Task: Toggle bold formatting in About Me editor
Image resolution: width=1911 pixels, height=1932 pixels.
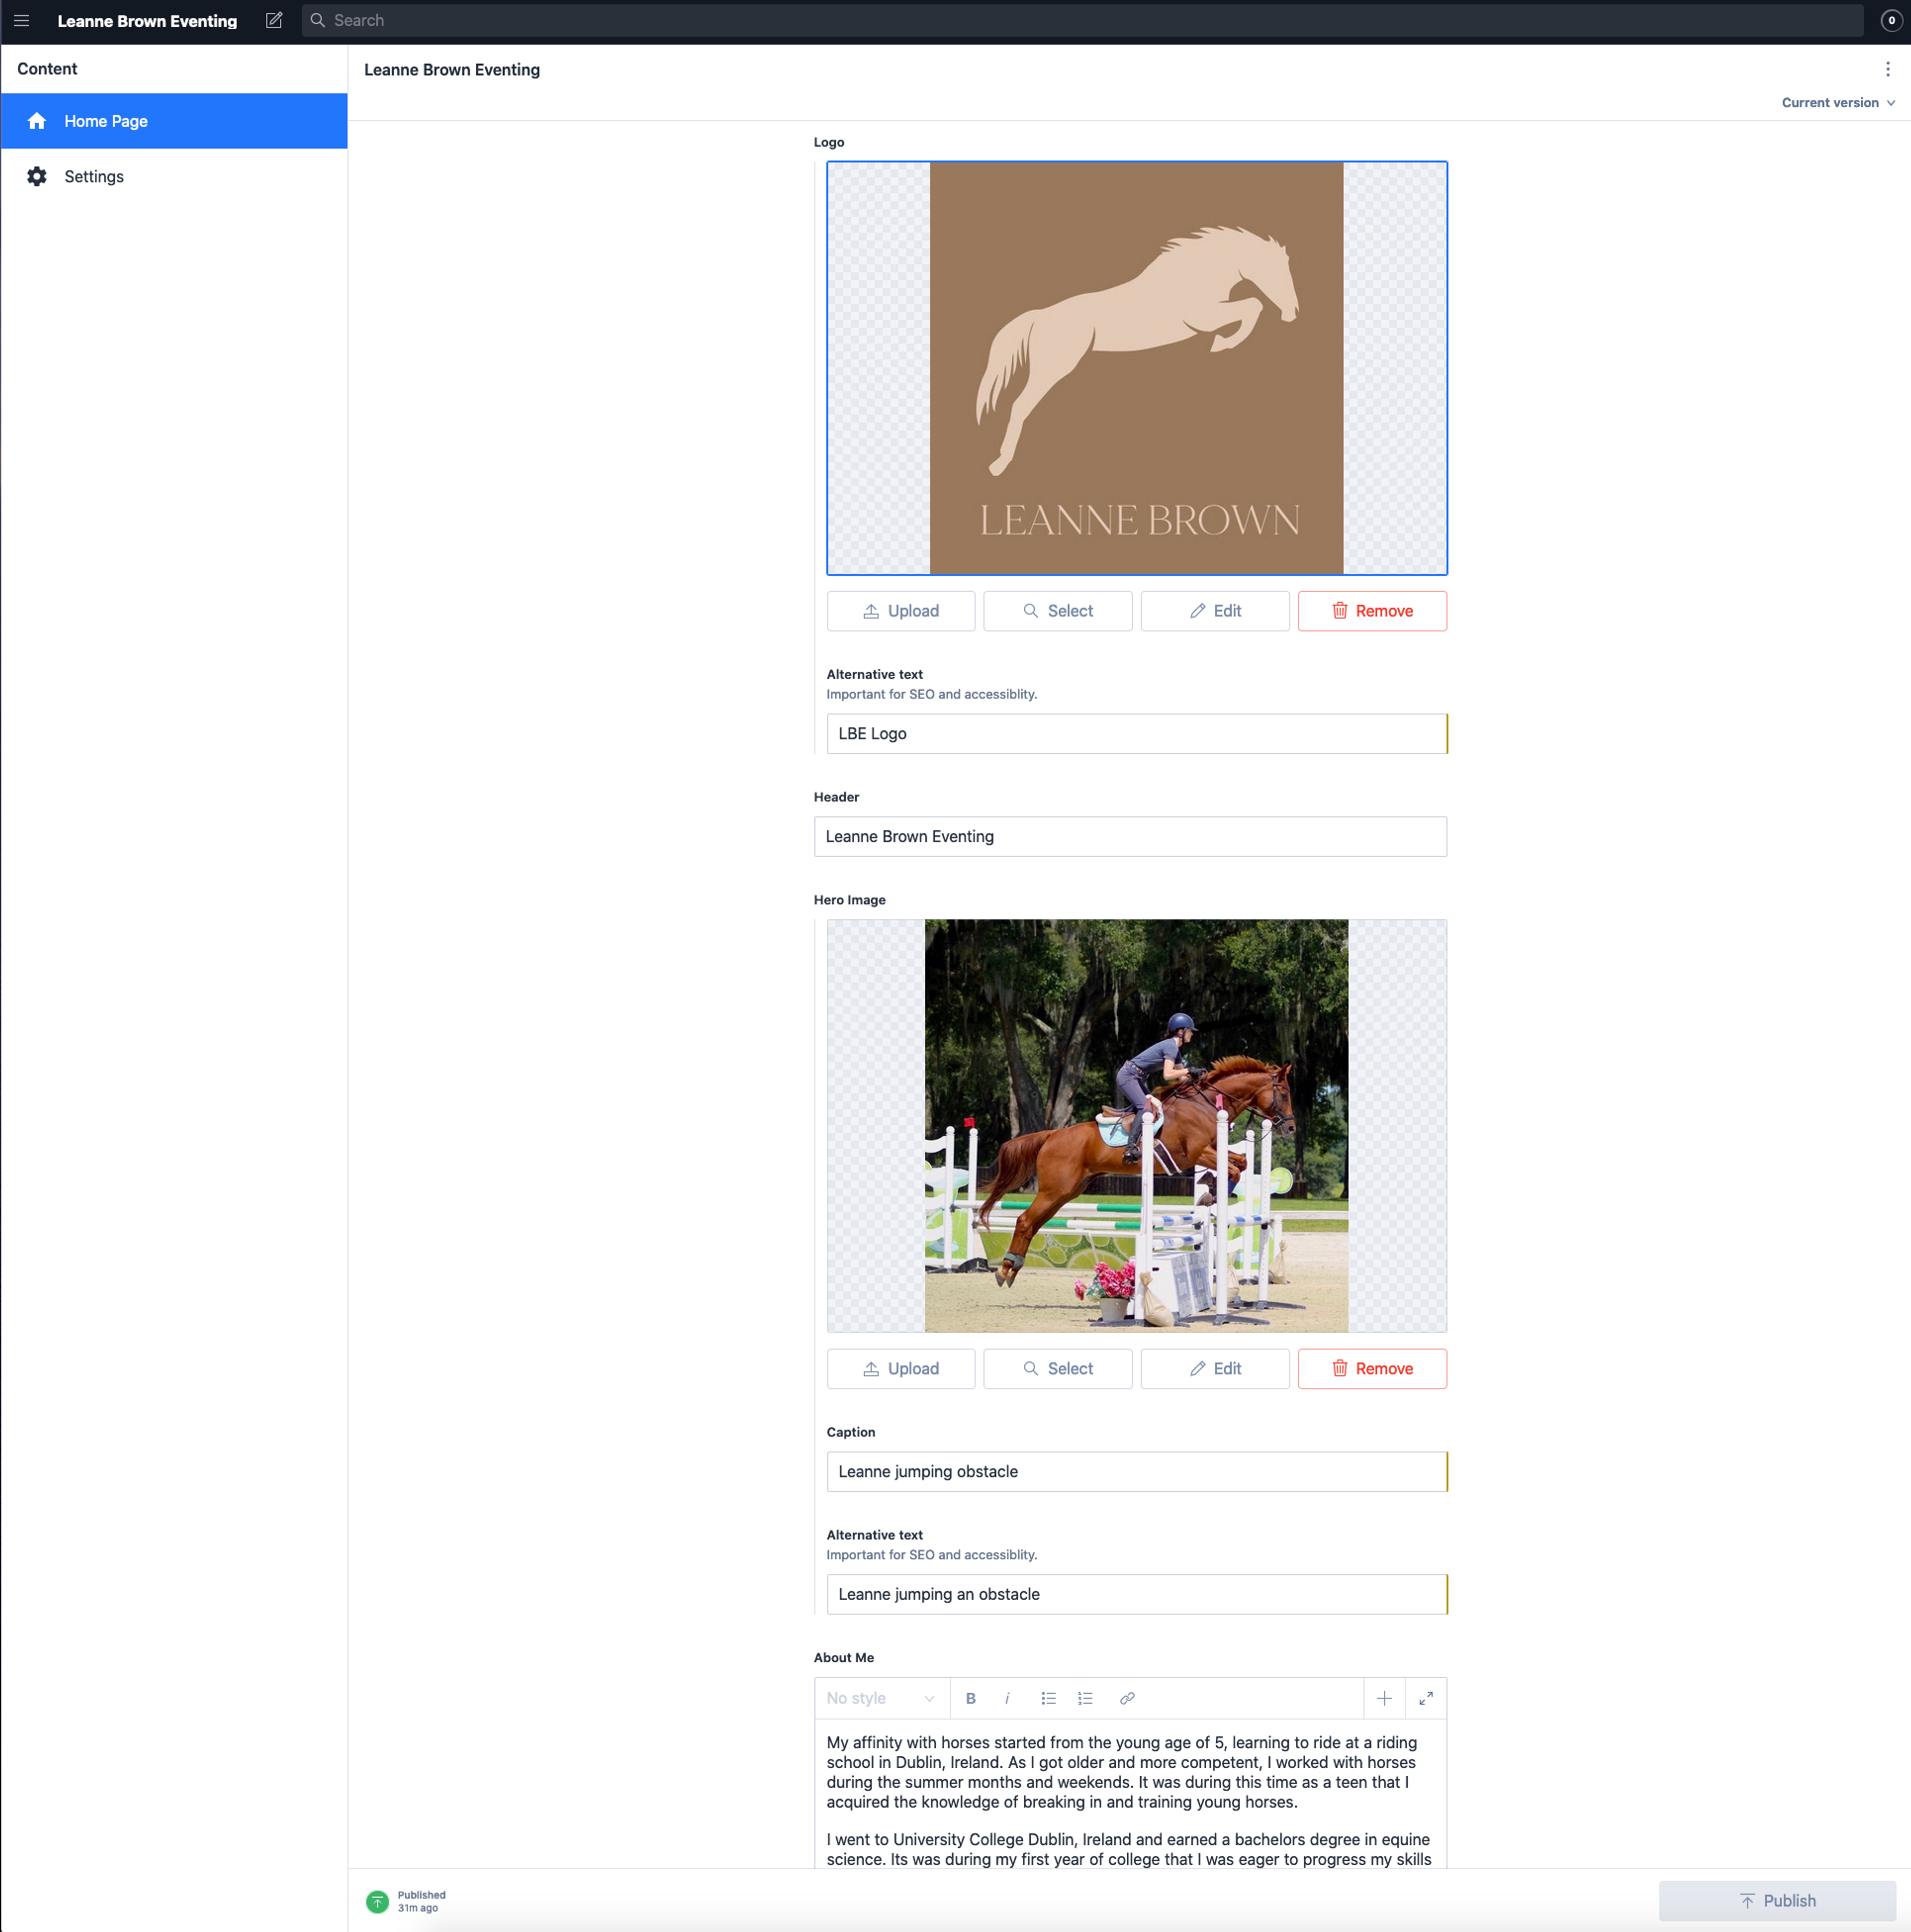Action: click(x=970, y=1698)
